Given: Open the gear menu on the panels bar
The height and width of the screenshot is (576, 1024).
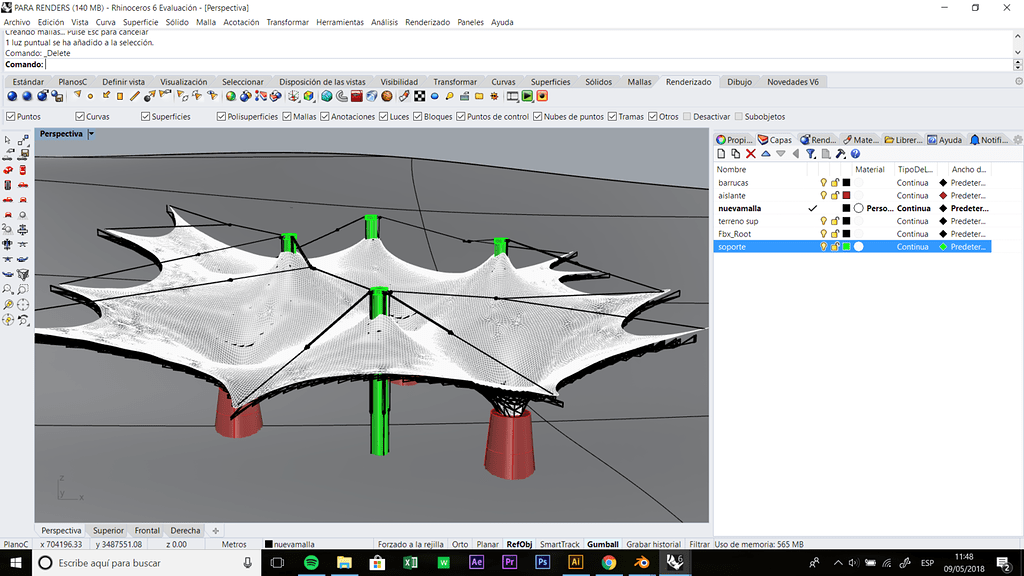Looking at the screenshot, I should point(1017,139).
